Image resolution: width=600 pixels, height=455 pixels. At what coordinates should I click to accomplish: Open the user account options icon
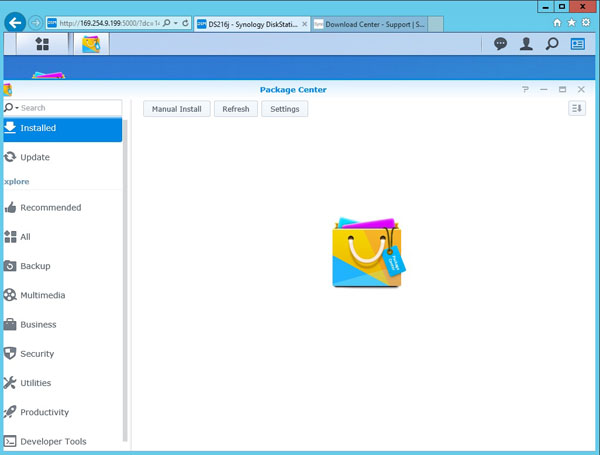526,44
